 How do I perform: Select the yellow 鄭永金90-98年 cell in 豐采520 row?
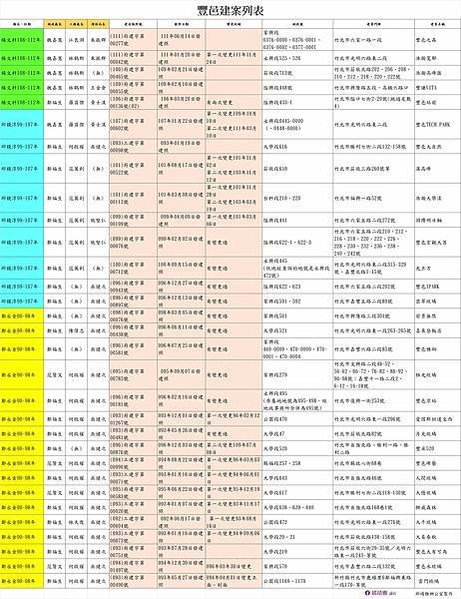pyautogui.click(x=22, y=448)
